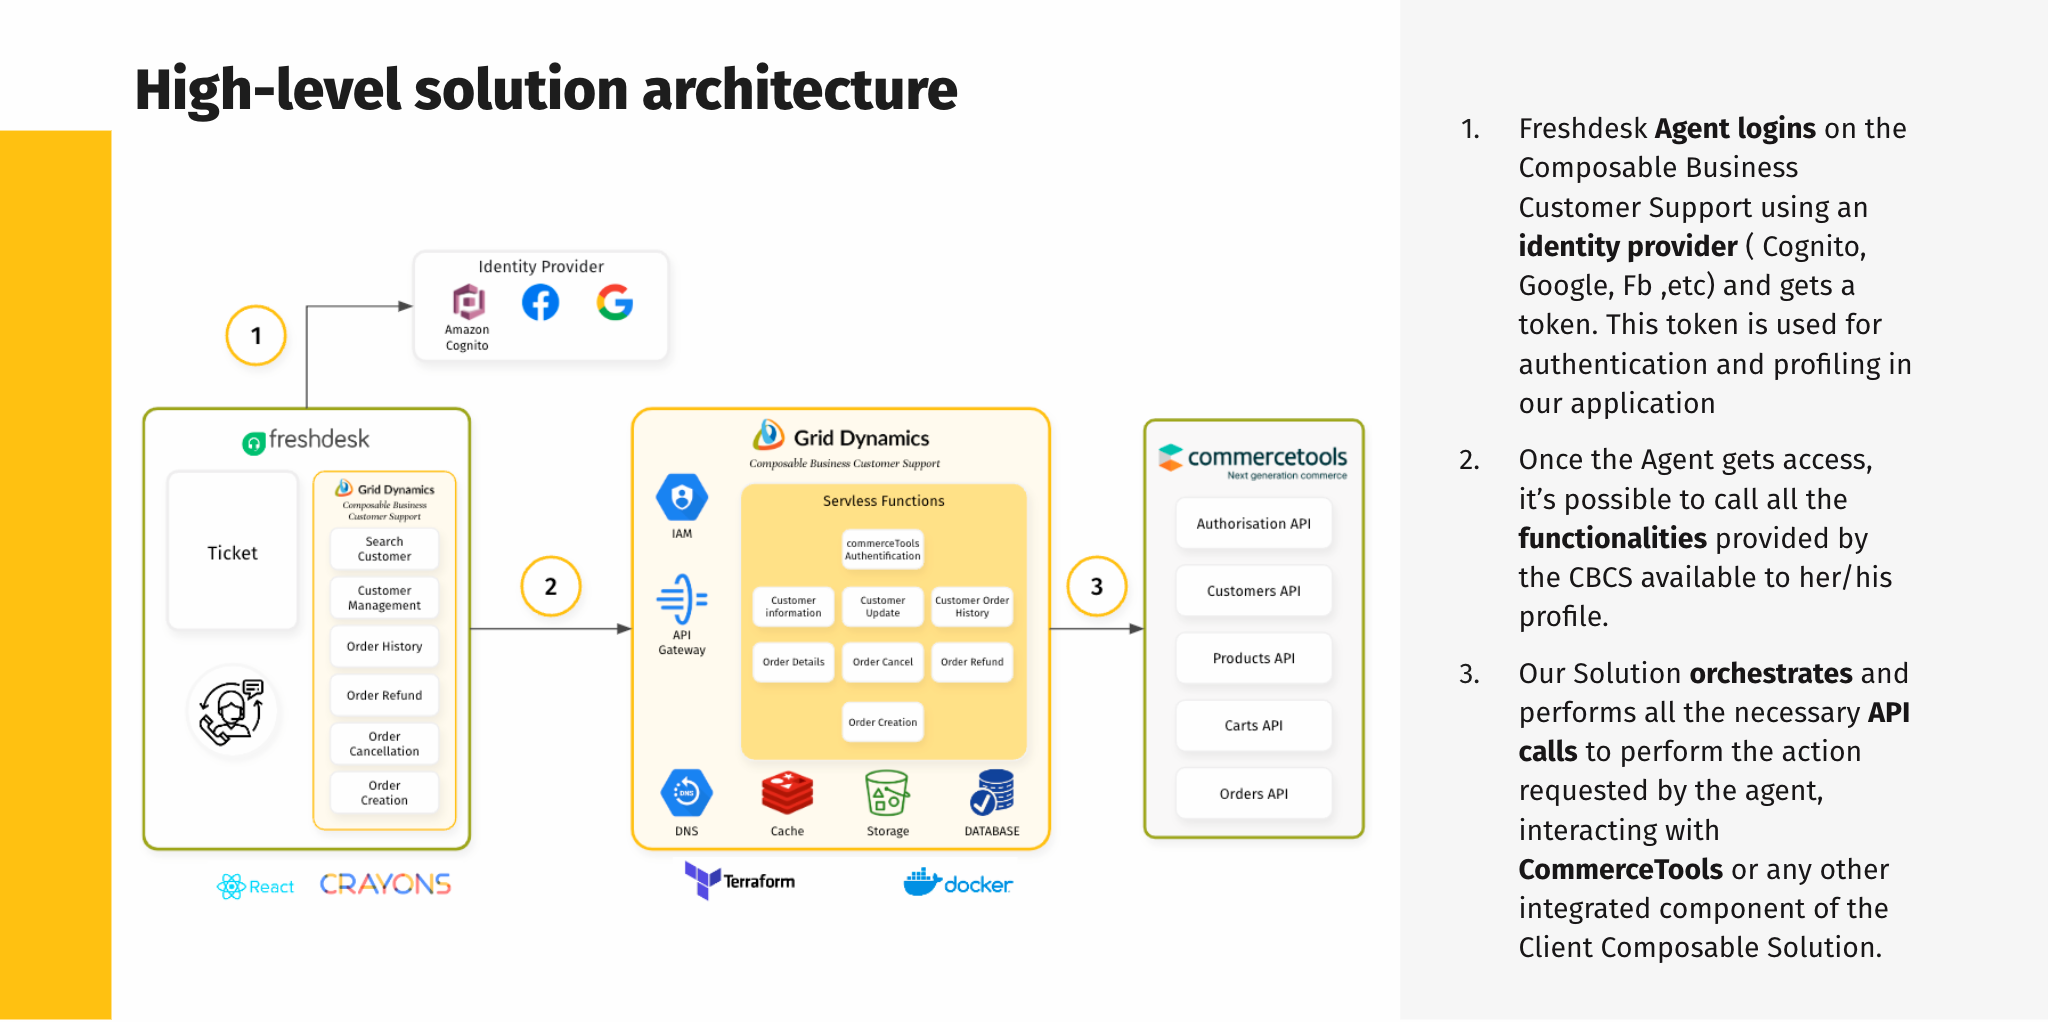Select the Docker whale logo

[923, 881]
